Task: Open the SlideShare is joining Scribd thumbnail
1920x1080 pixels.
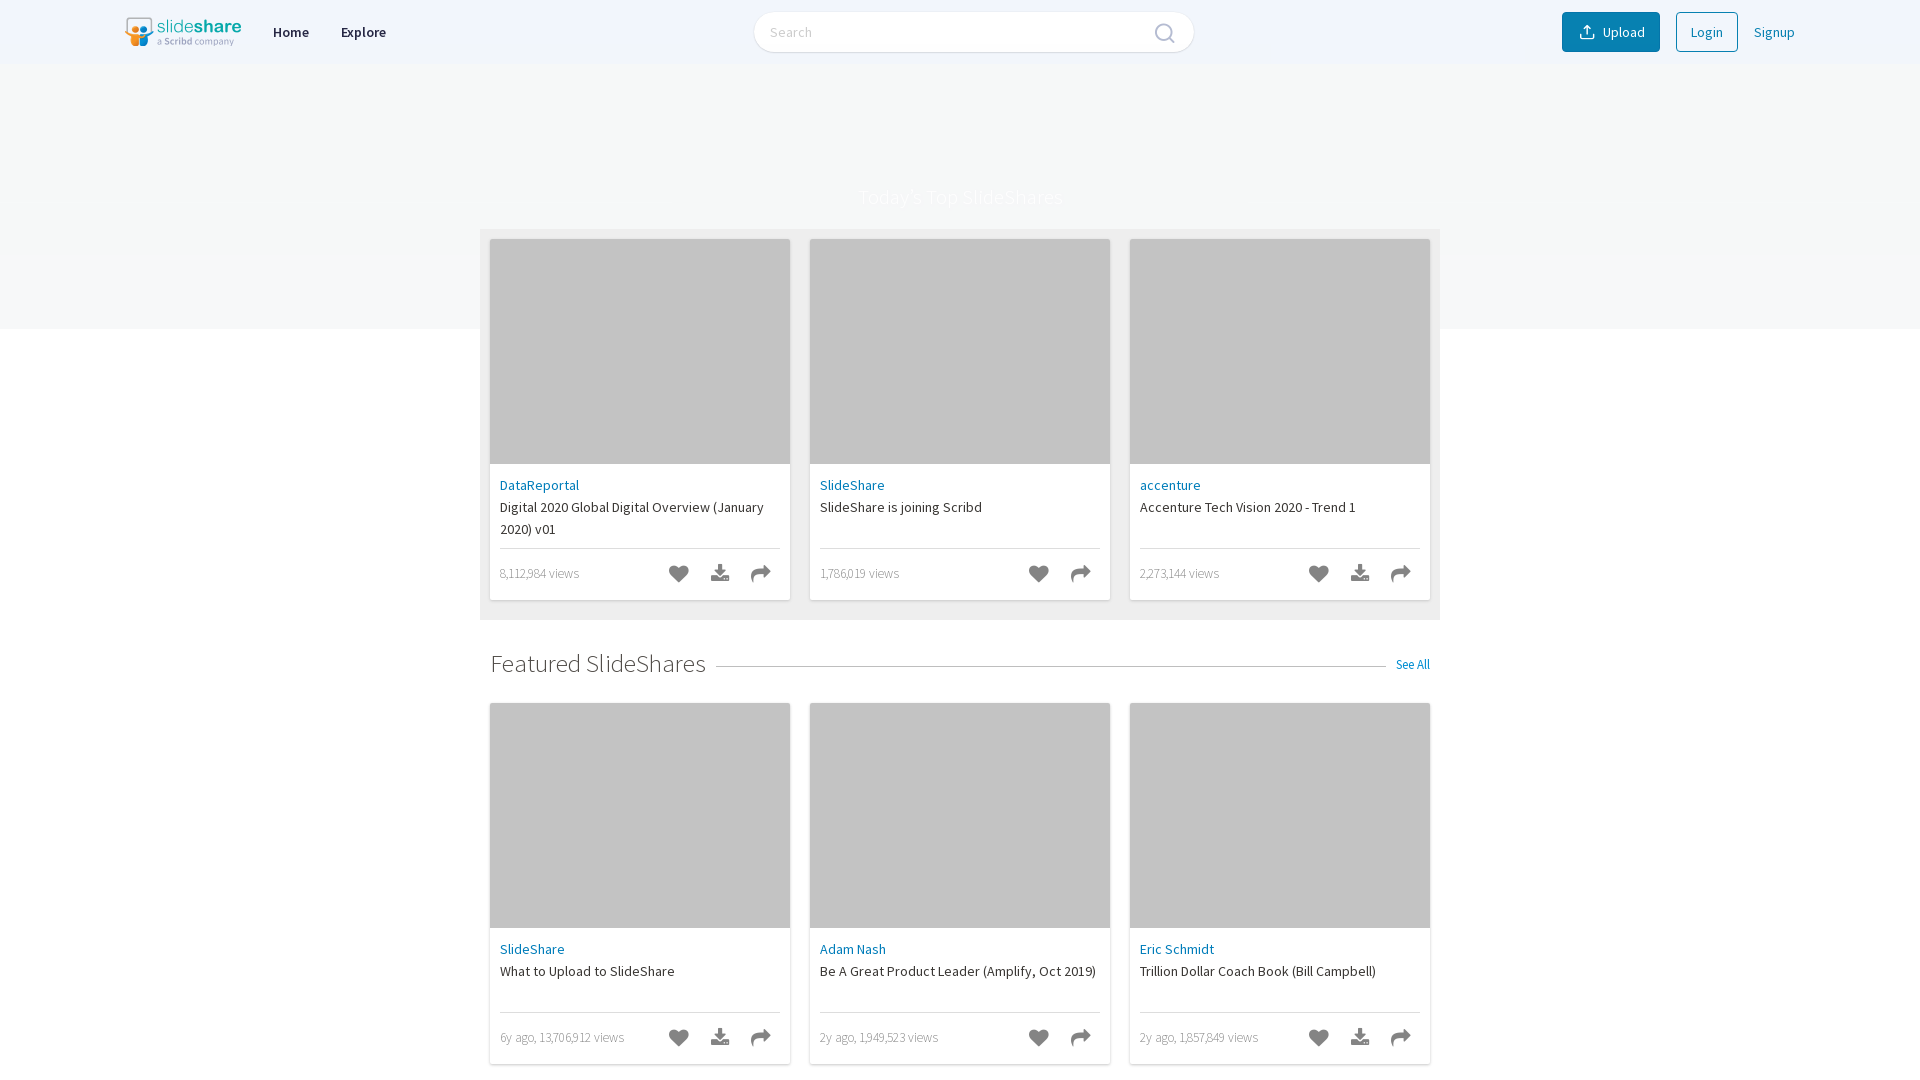Action: point(960,351)
